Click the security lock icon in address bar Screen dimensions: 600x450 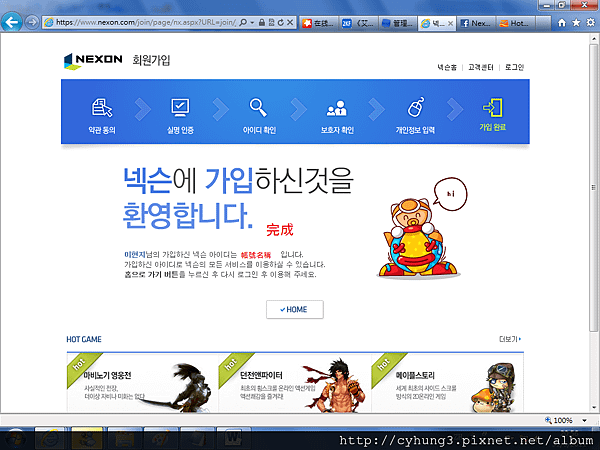pos(262,23)
